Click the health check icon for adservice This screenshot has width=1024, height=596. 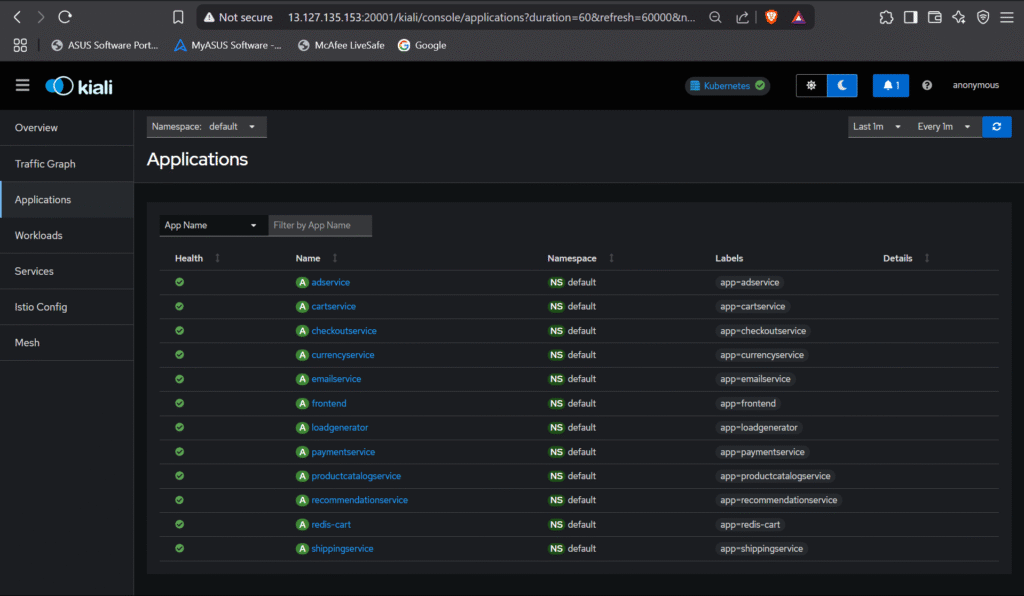click(x=180, y=282)
